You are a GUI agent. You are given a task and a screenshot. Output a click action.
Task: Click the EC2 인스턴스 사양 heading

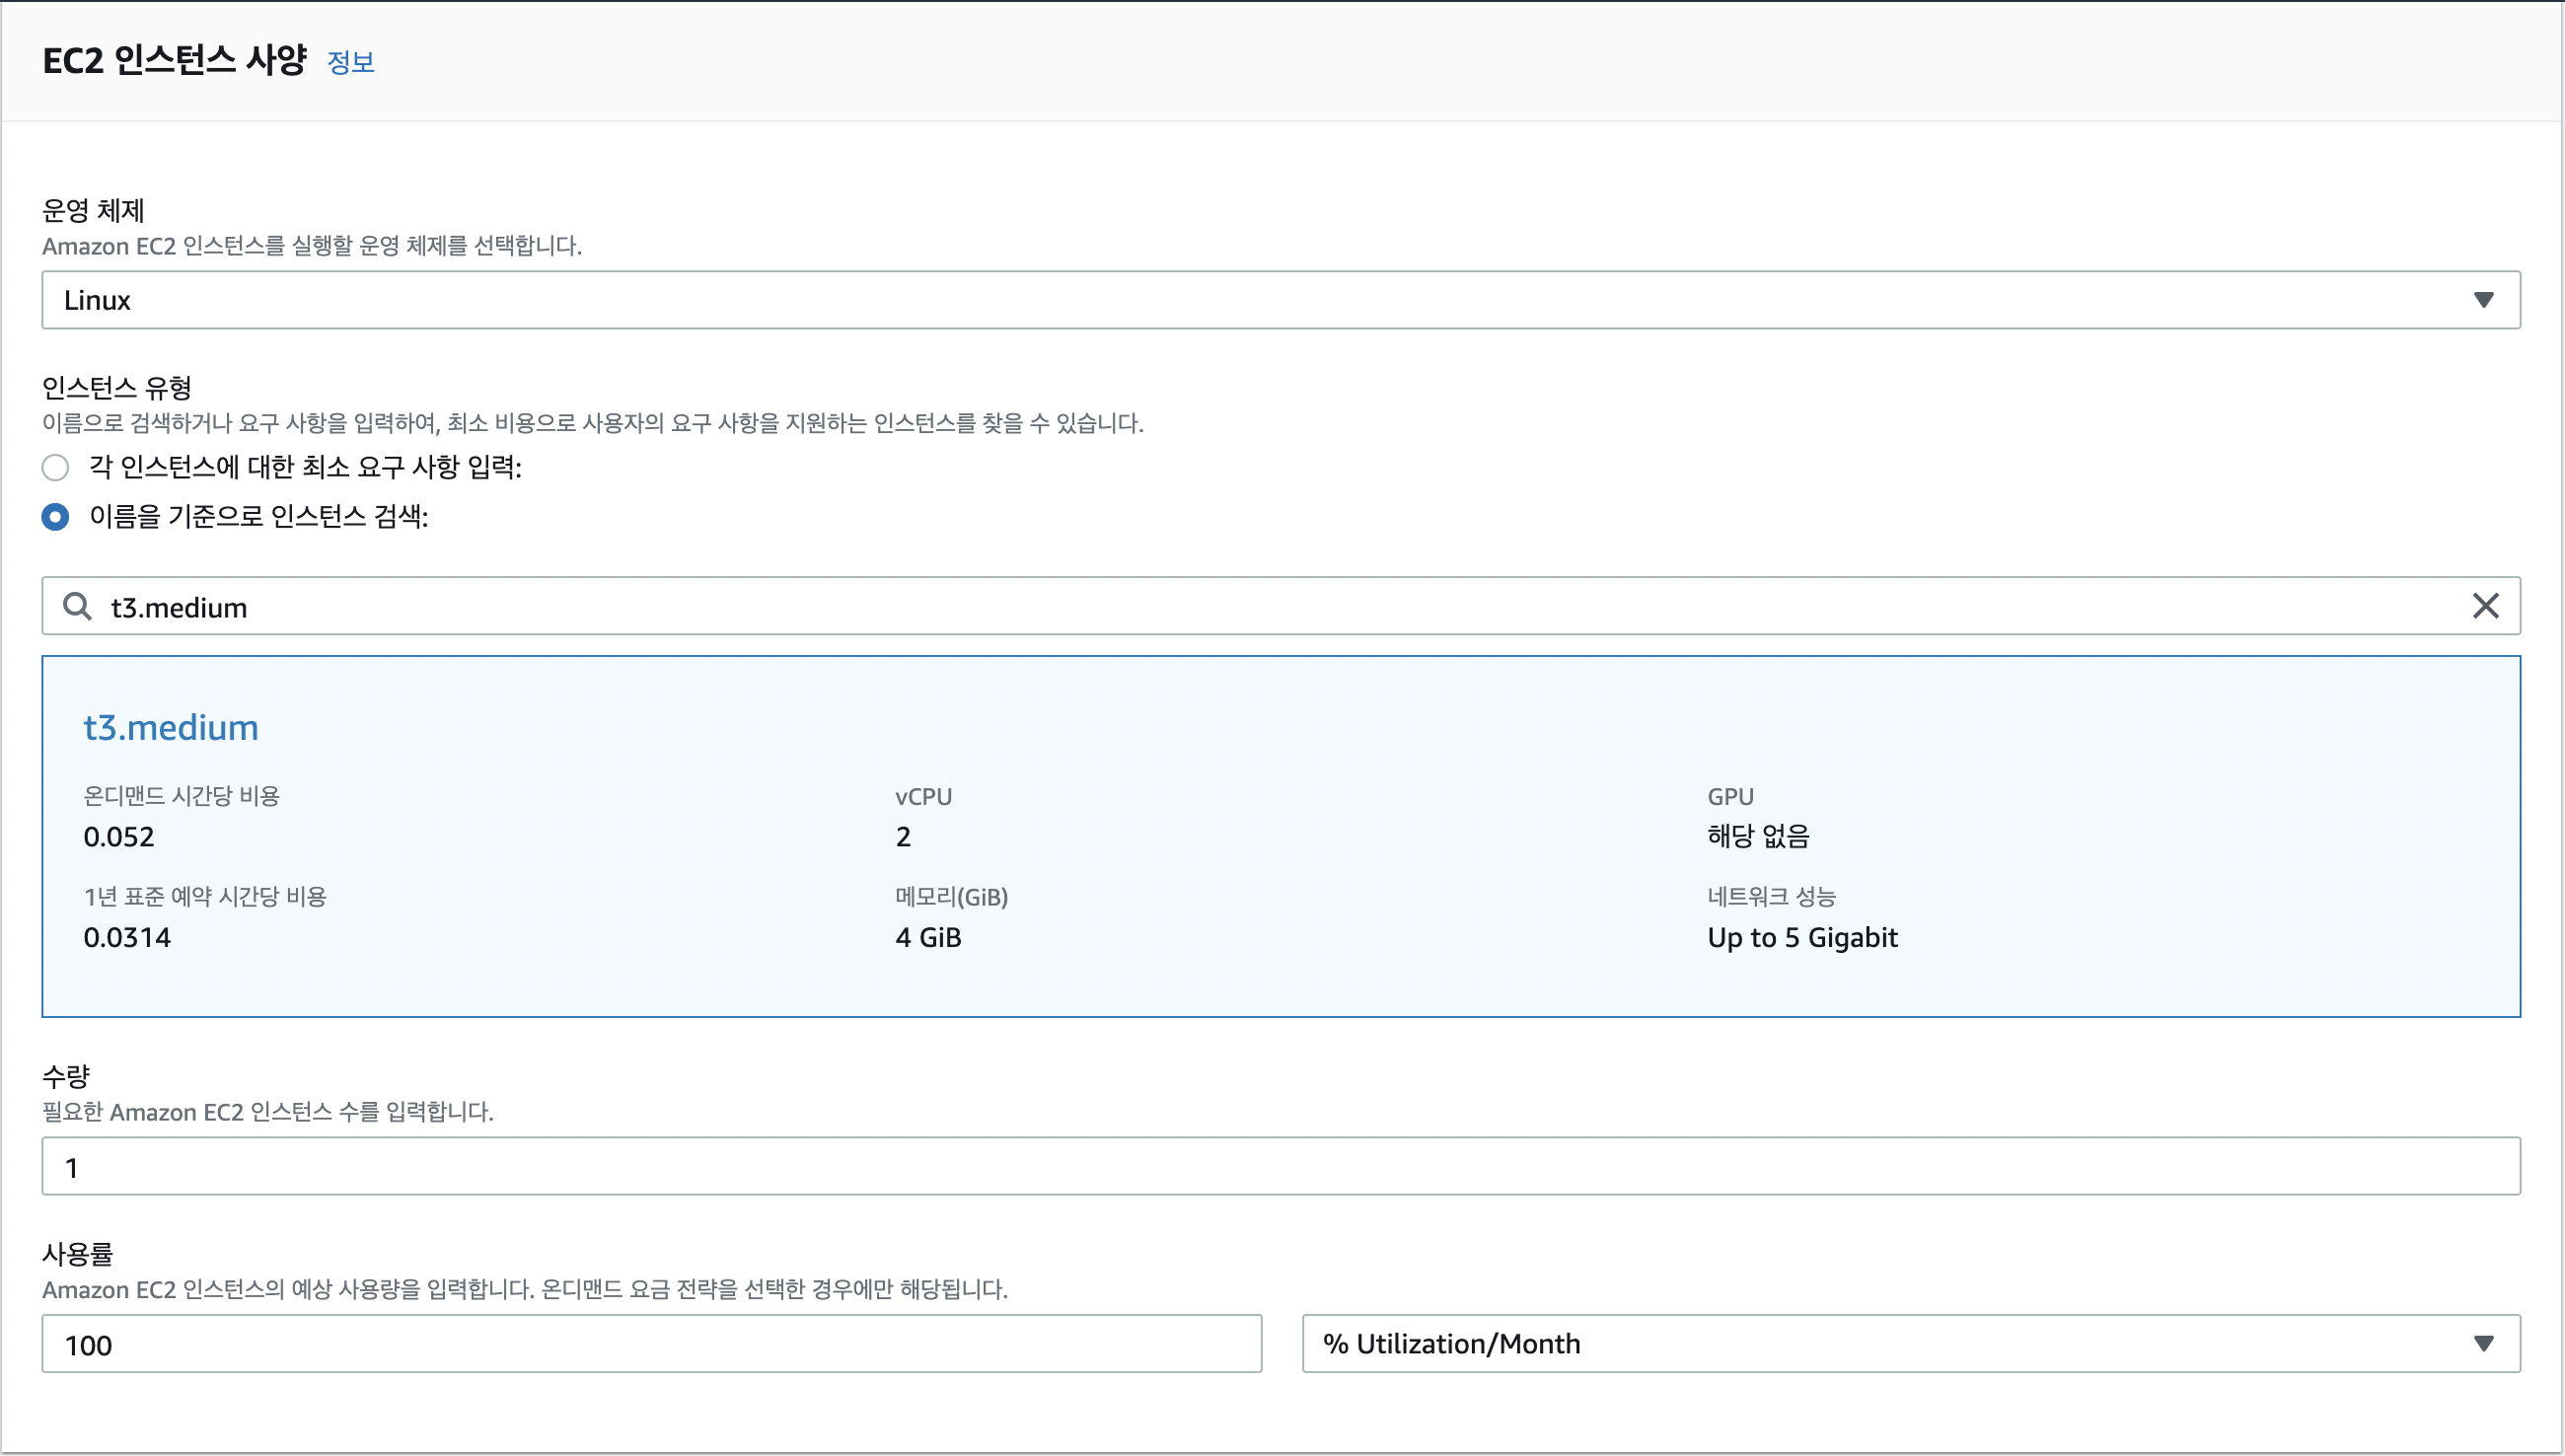[x=174, y=60]
